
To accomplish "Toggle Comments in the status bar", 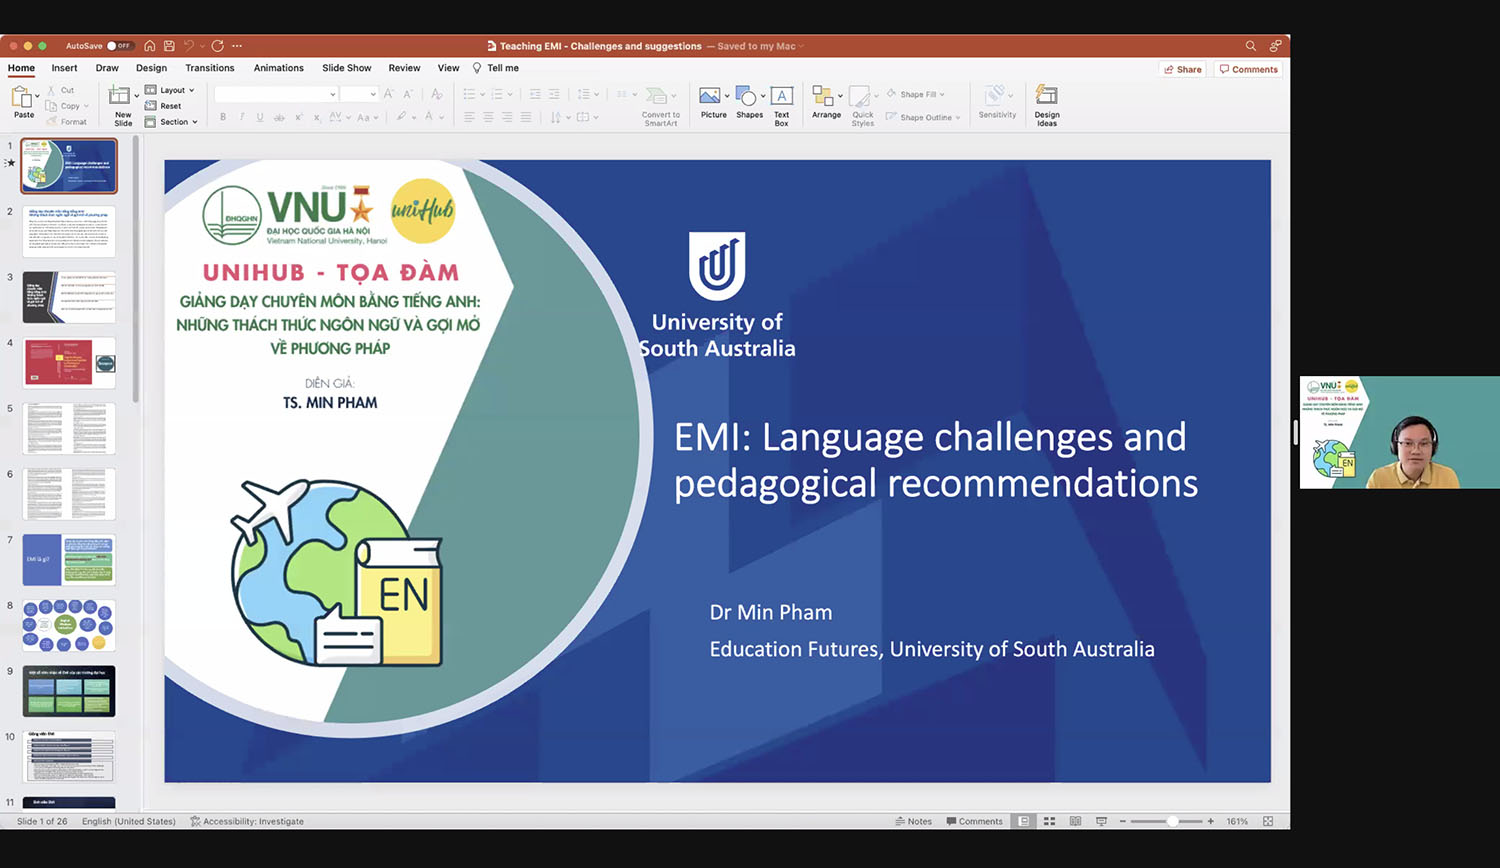I will (974, 821).
